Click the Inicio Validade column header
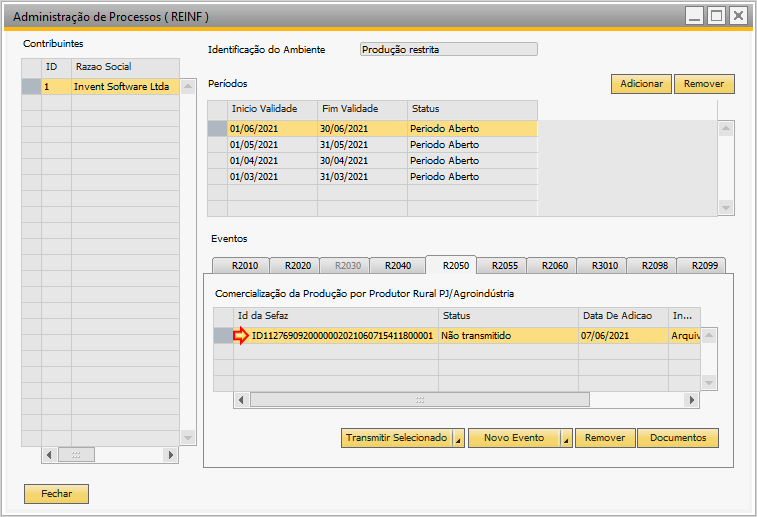The image size is (757, 517). click(x=272, y=109)
